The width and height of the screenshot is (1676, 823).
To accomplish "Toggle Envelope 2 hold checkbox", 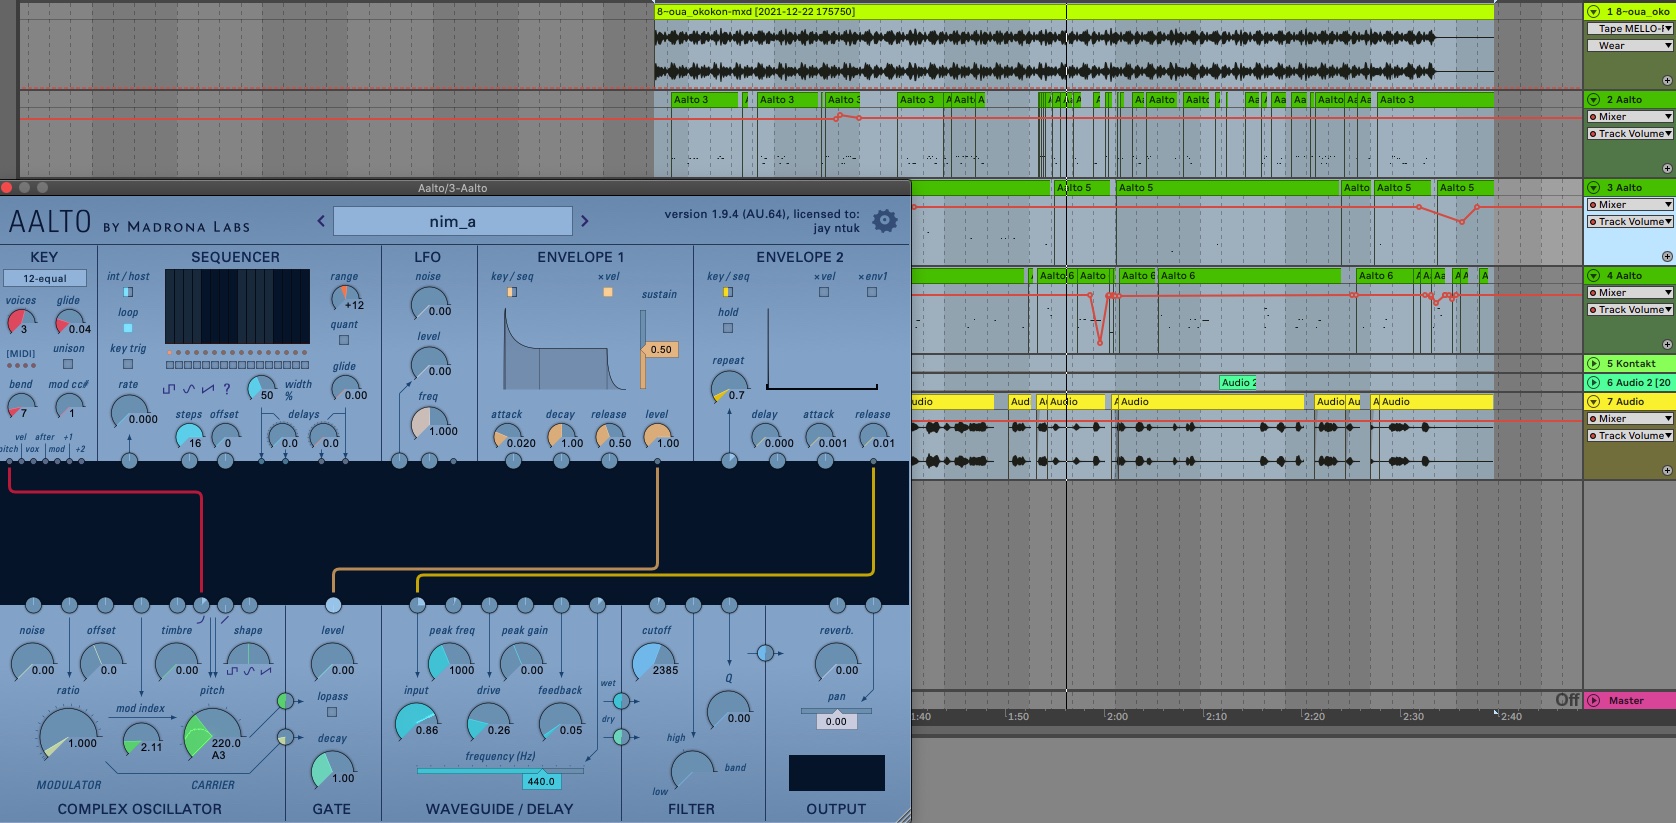I will coord(728,328).
